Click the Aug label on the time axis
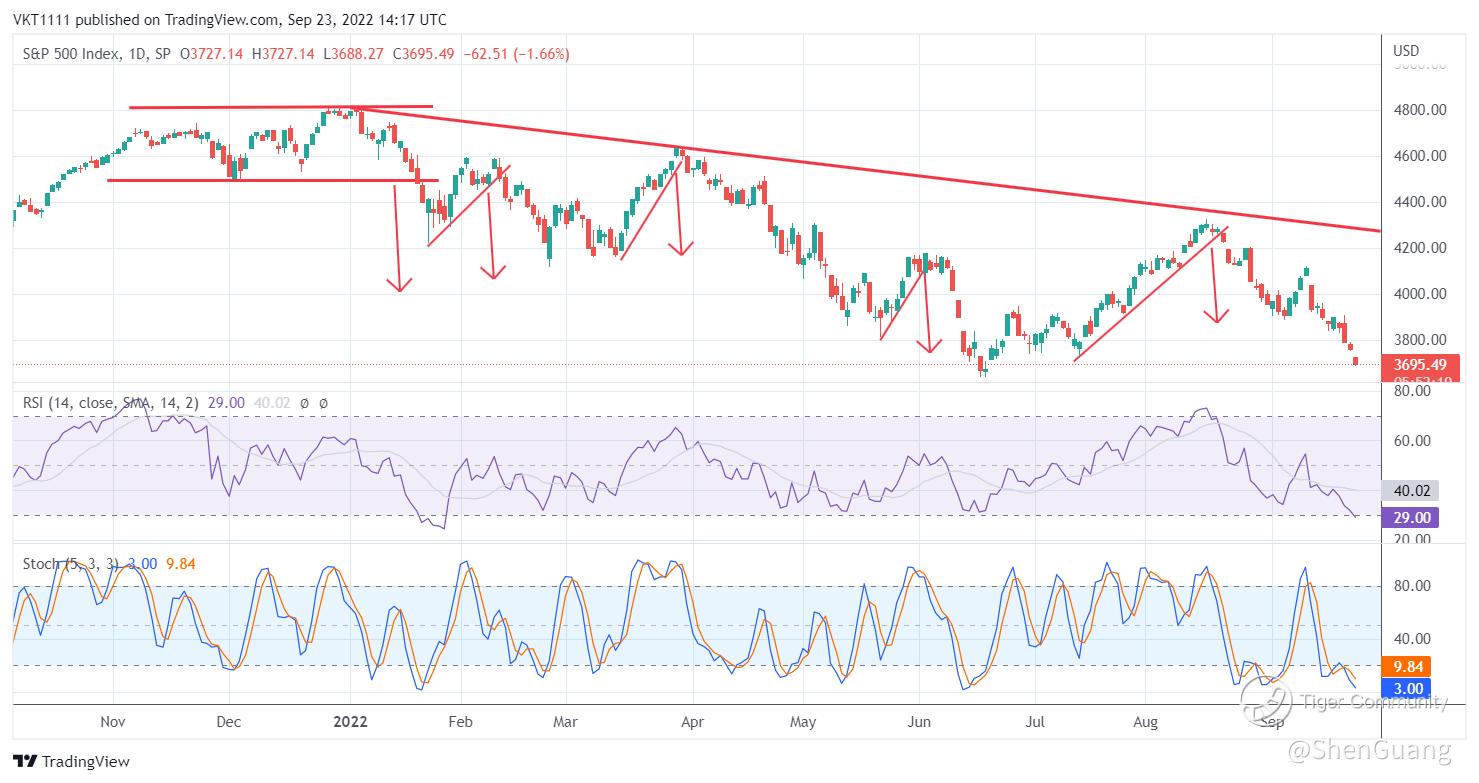This screenshot has height=783, width=1479. pyautogui.click(x=1146, y=722)
